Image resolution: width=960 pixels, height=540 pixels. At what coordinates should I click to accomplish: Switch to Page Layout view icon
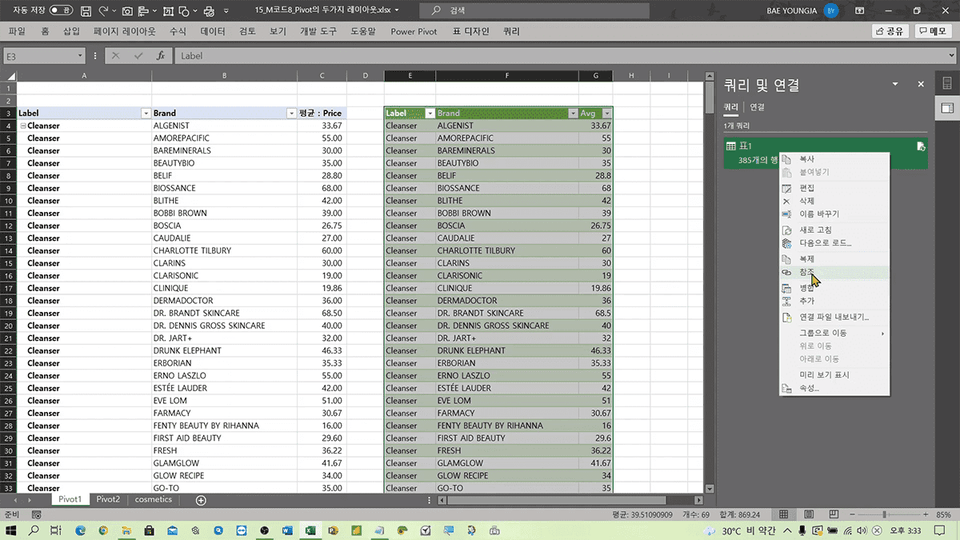[809, 514]
